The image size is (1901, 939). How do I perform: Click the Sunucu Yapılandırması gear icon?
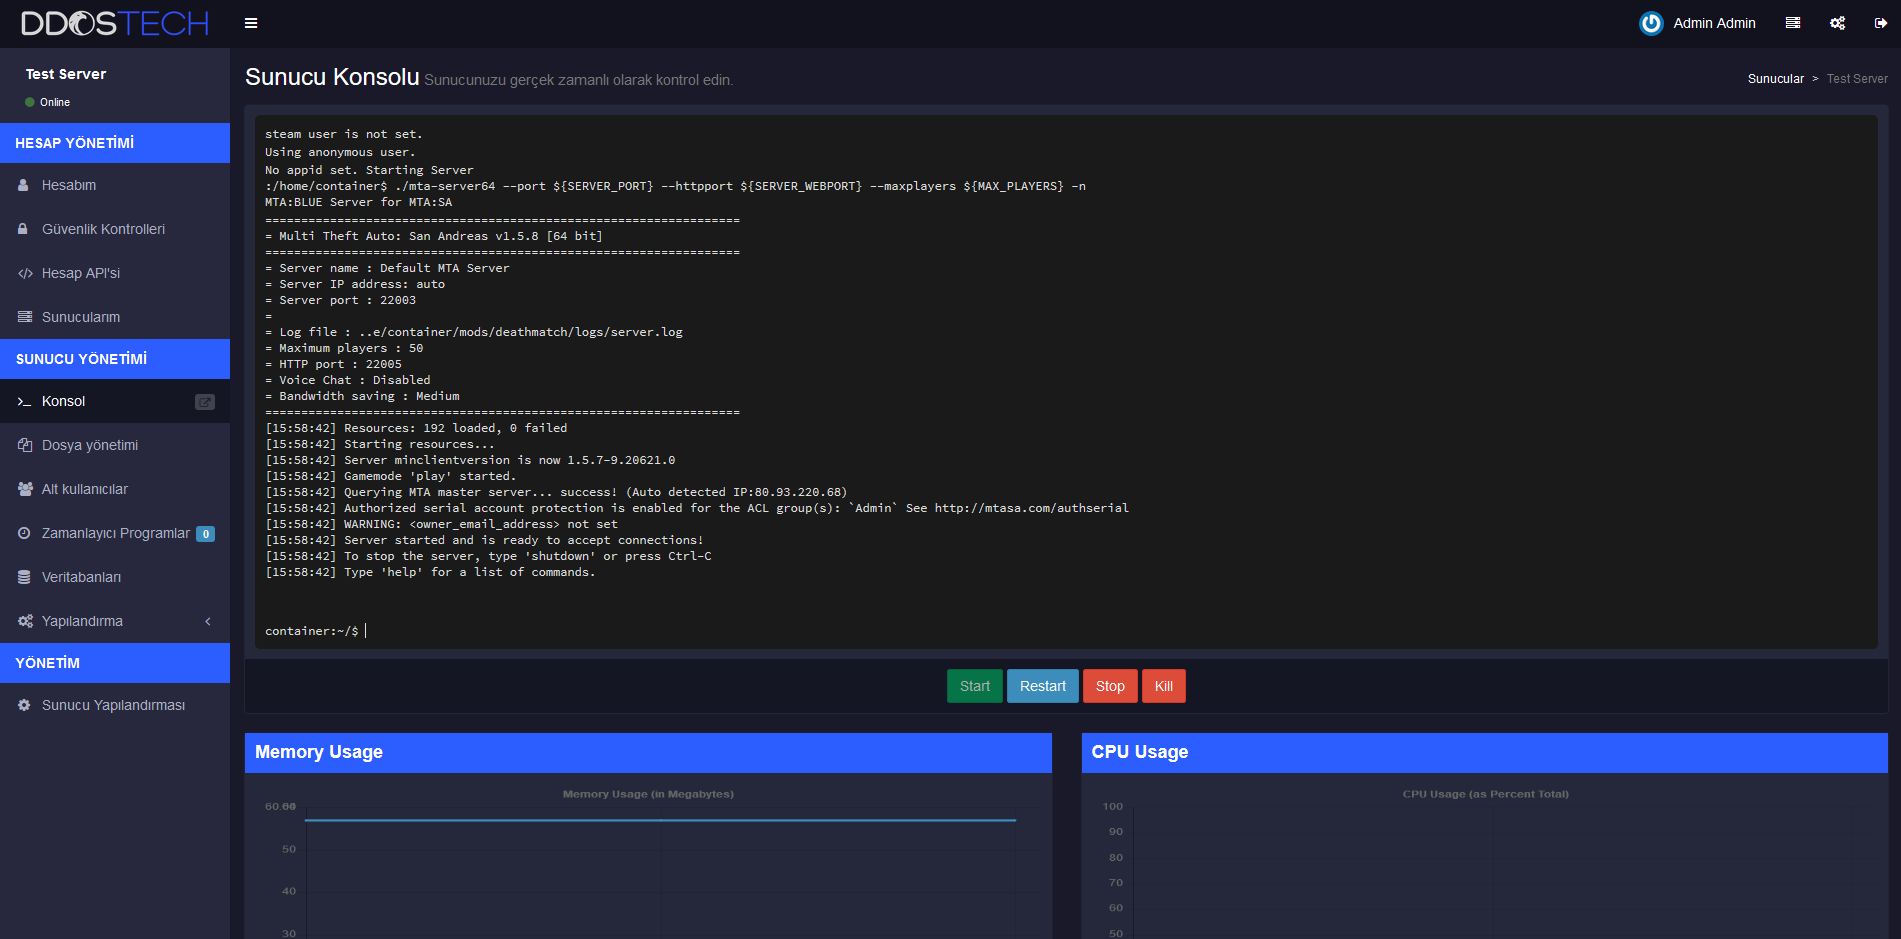[24, 705]
